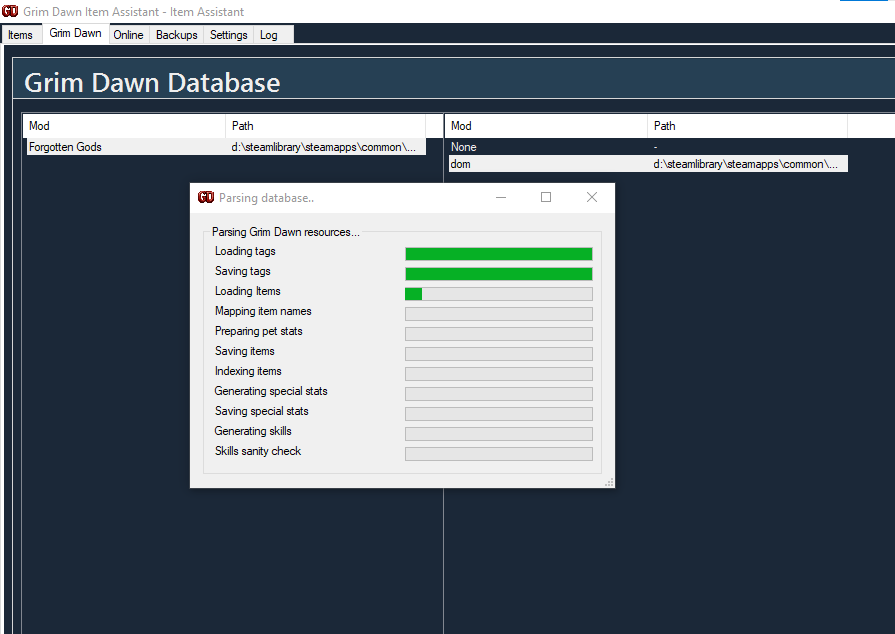The height and width of the screenshot is (634, 895).
Task: Click the Loading Items label
Action: pos(248,291)
